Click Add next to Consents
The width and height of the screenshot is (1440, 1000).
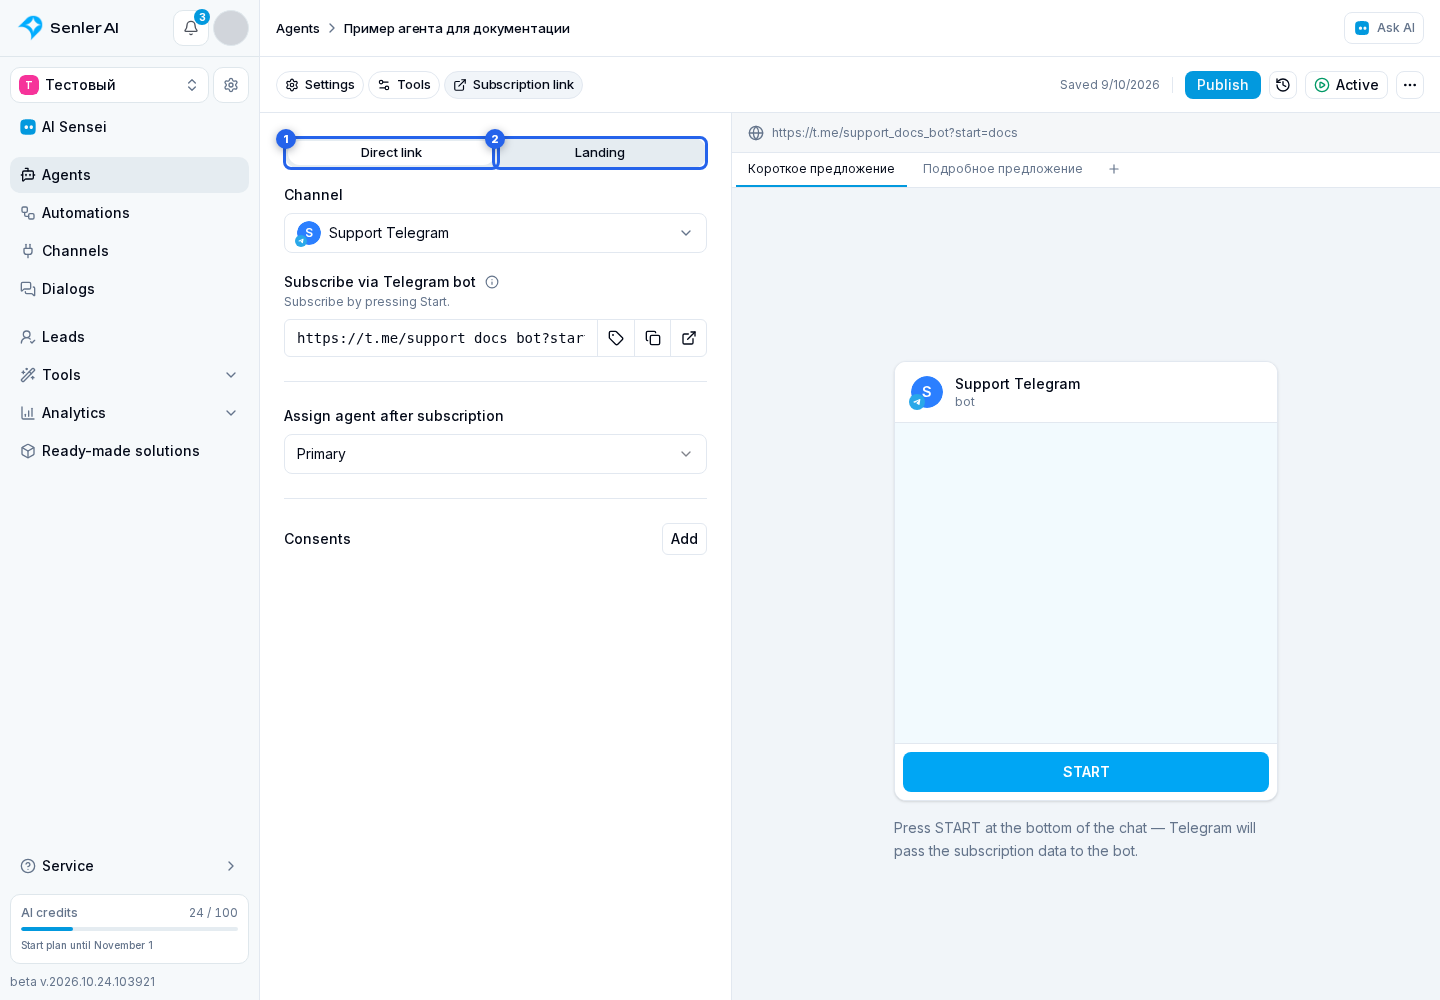click(684, 539)
